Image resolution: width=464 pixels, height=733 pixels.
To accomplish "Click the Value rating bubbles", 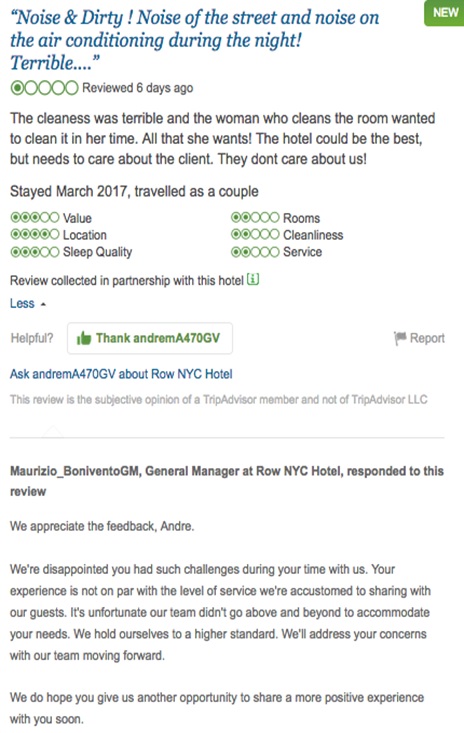I will click(x=35, y=218).
